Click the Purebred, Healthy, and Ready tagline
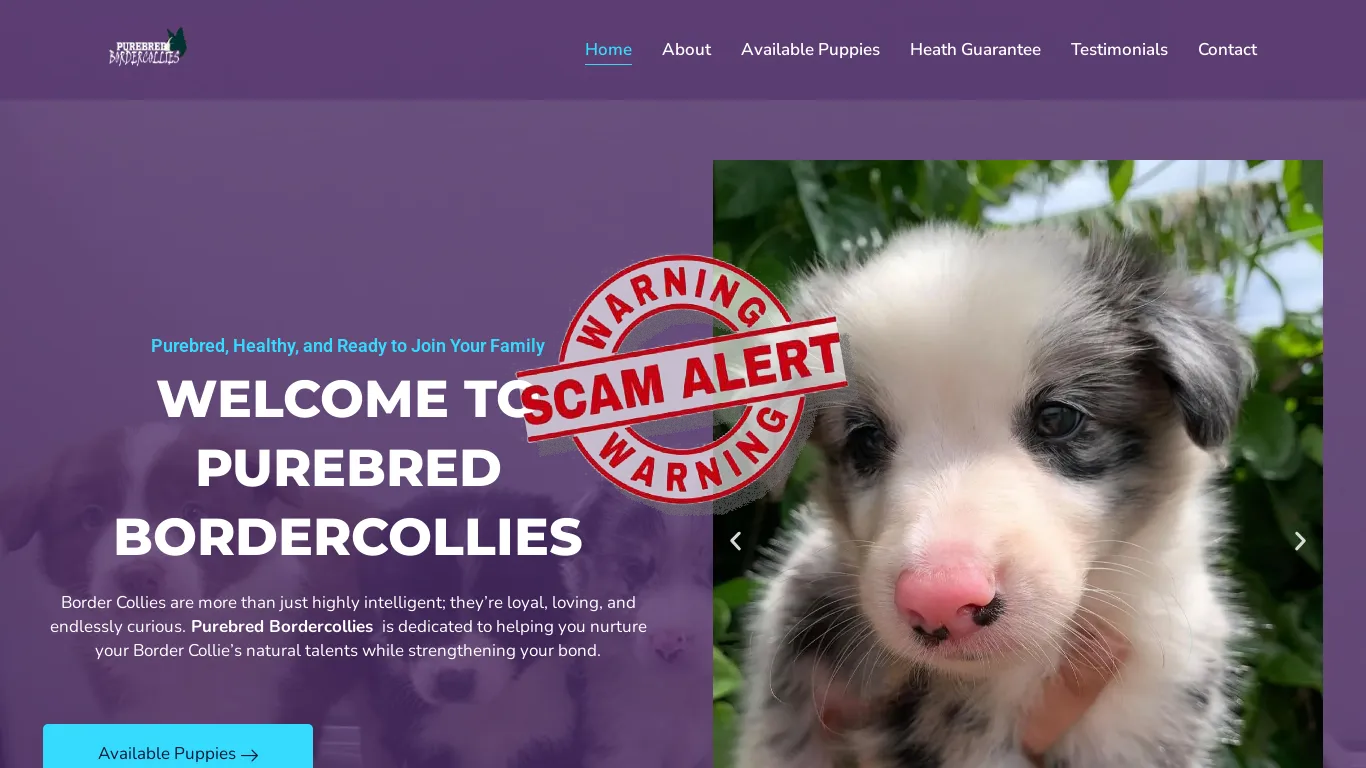 click(348, 346)
